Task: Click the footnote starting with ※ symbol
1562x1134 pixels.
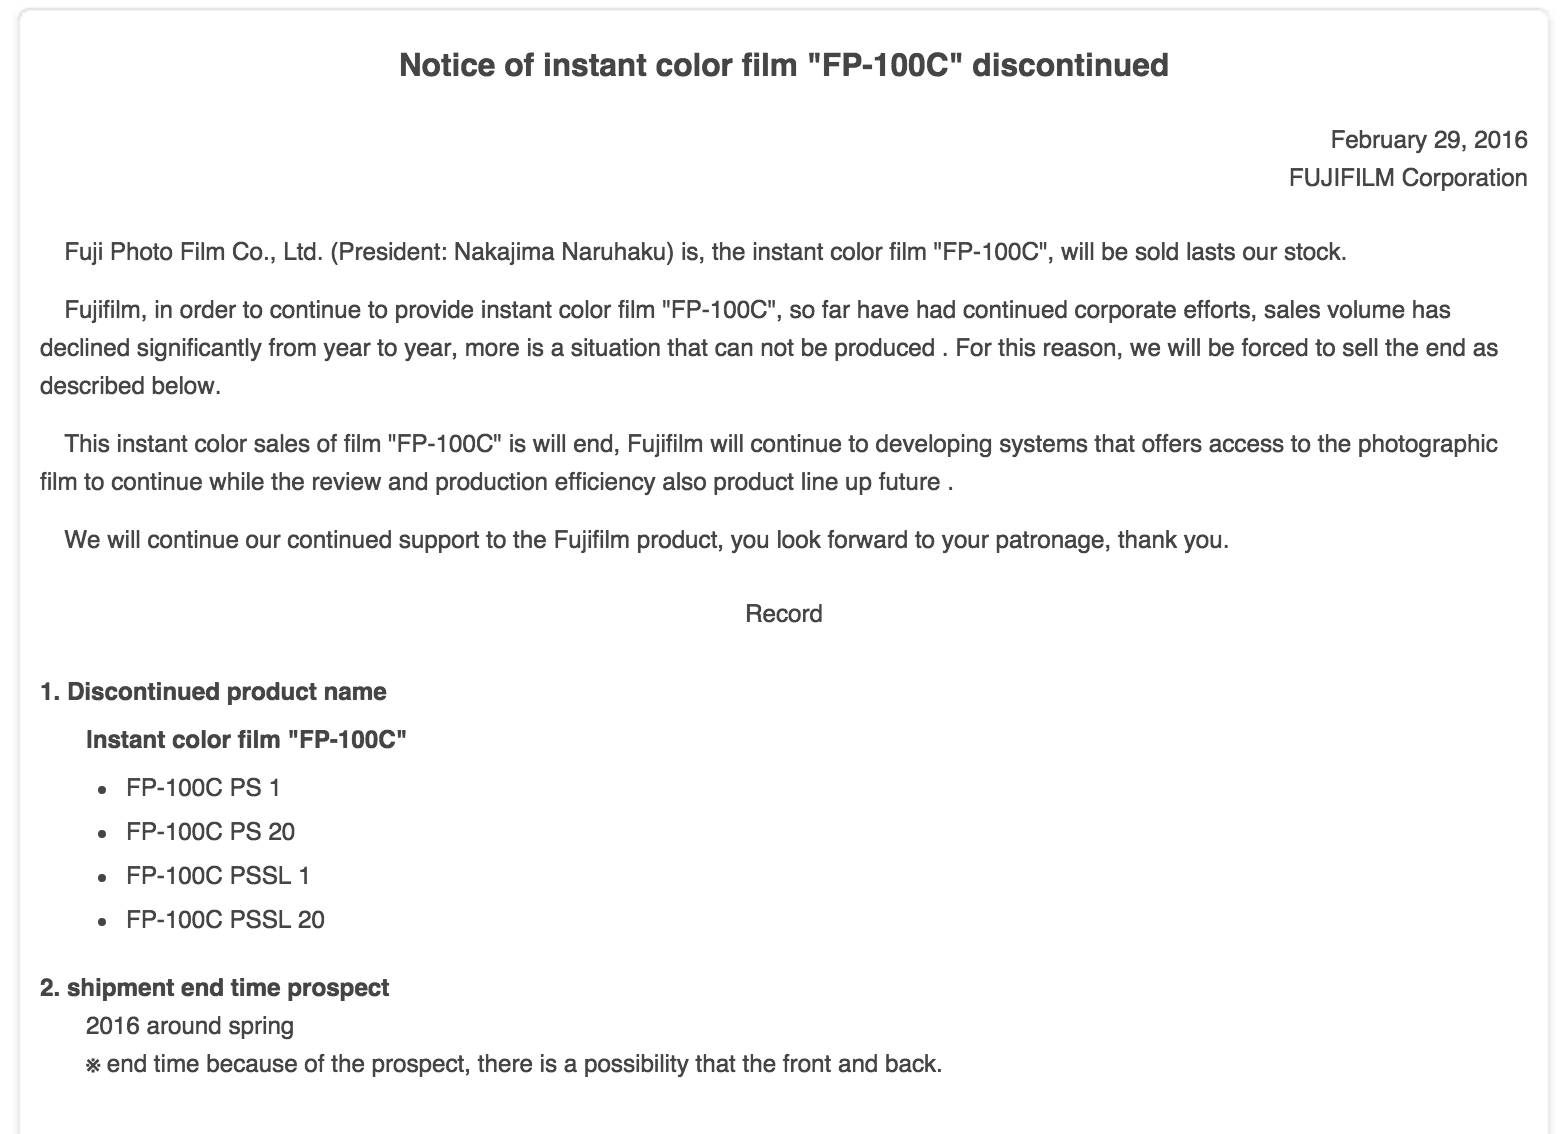Action: point(514,1064)
